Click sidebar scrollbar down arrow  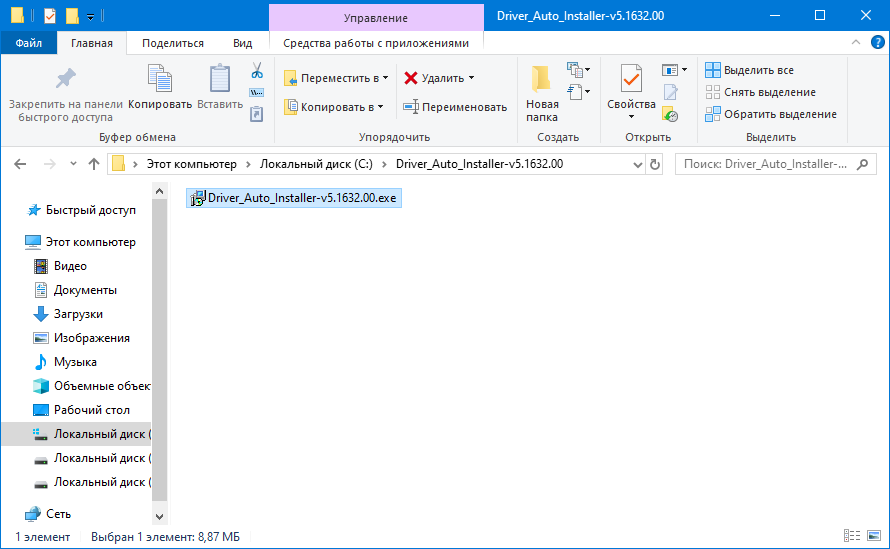159,517
